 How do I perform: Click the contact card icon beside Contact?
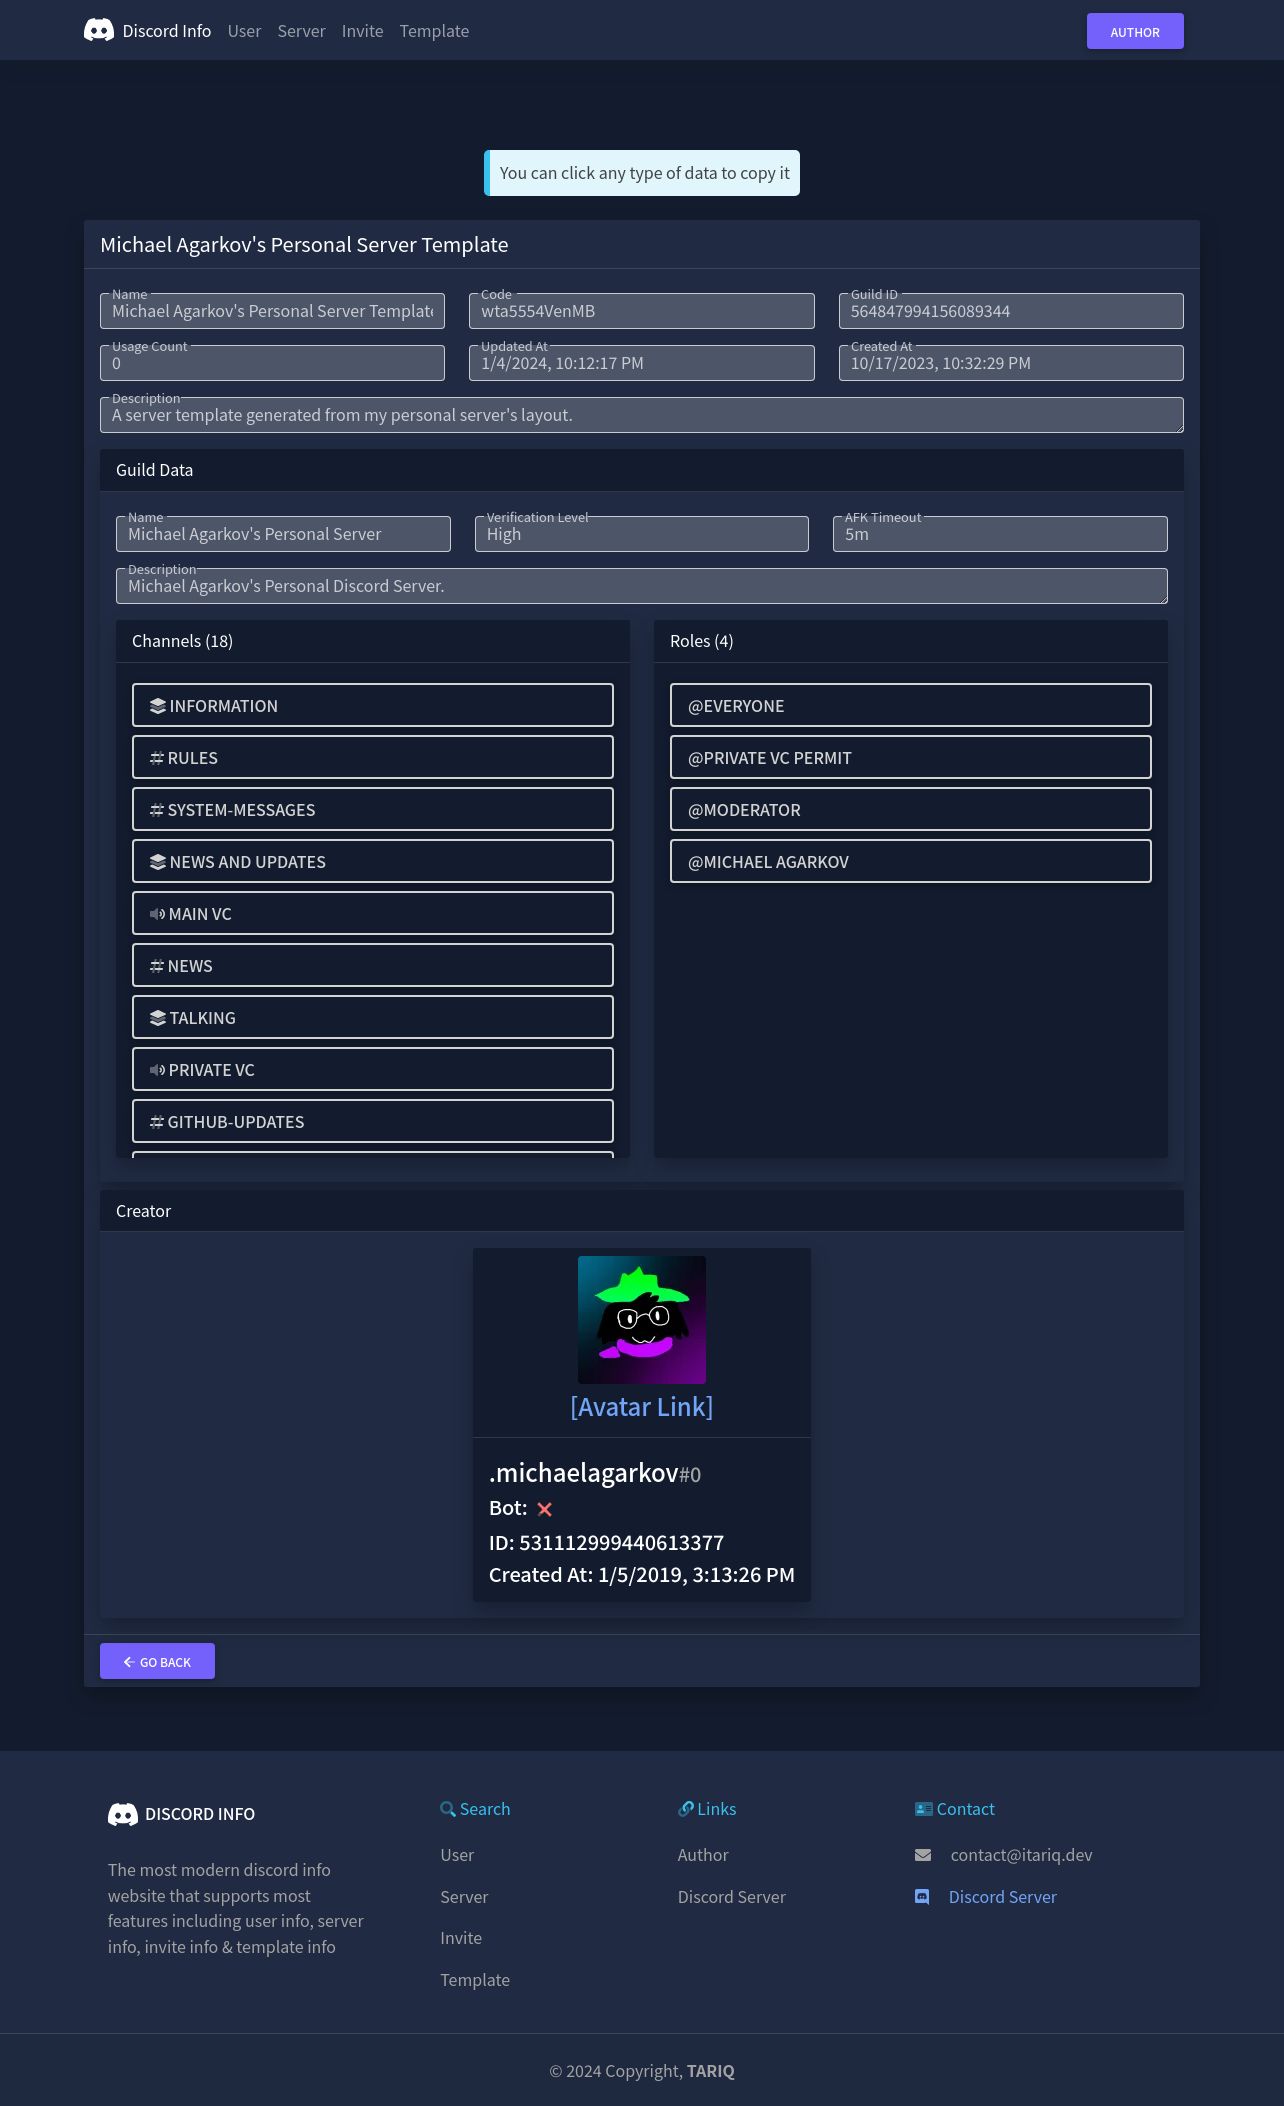pyautogui.click(x=924, y=1809)
